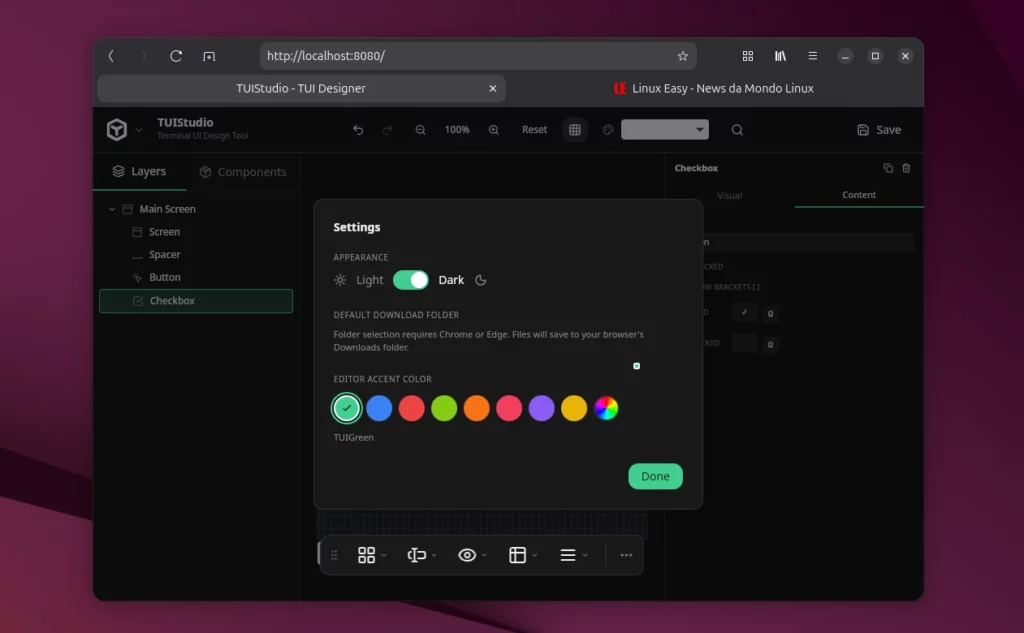
Task: Click the zoom in magnifier icon
Action: (x=494, y=130)
